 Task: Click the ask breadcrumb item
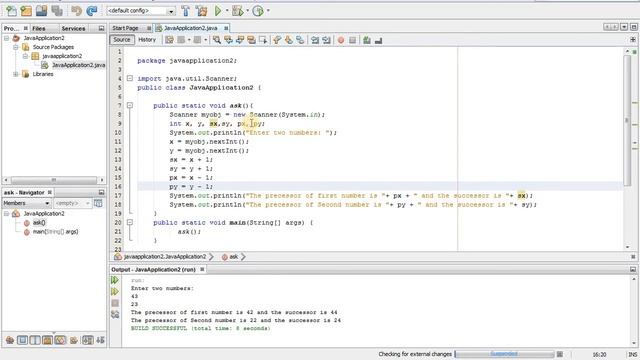pyautogui.click(x=233, y=256)
